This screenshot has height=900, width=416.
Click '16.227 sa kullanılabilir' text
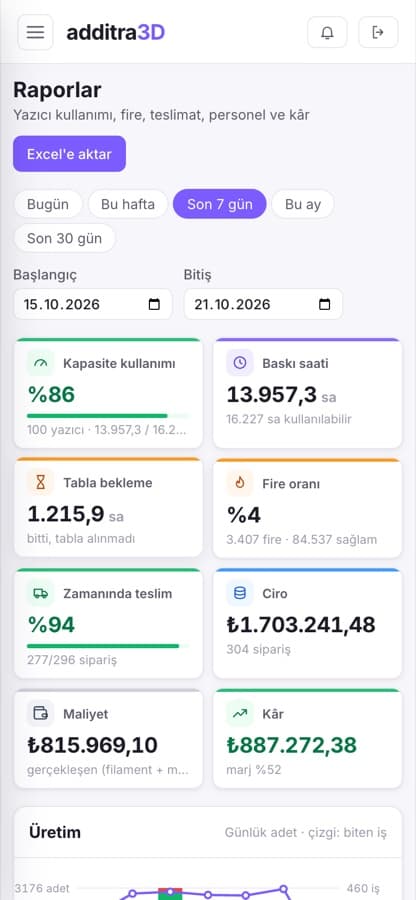(289, 420)
